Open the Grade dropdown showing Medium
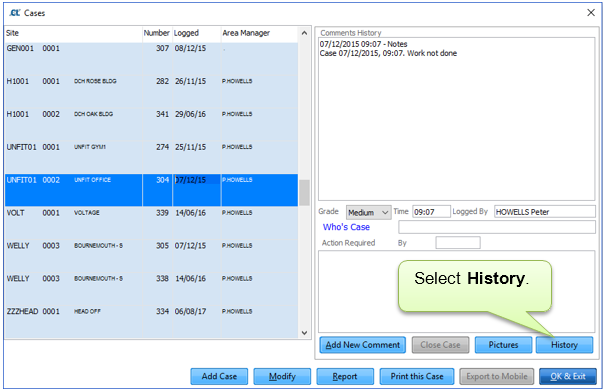605x392 pixels. 368,212
